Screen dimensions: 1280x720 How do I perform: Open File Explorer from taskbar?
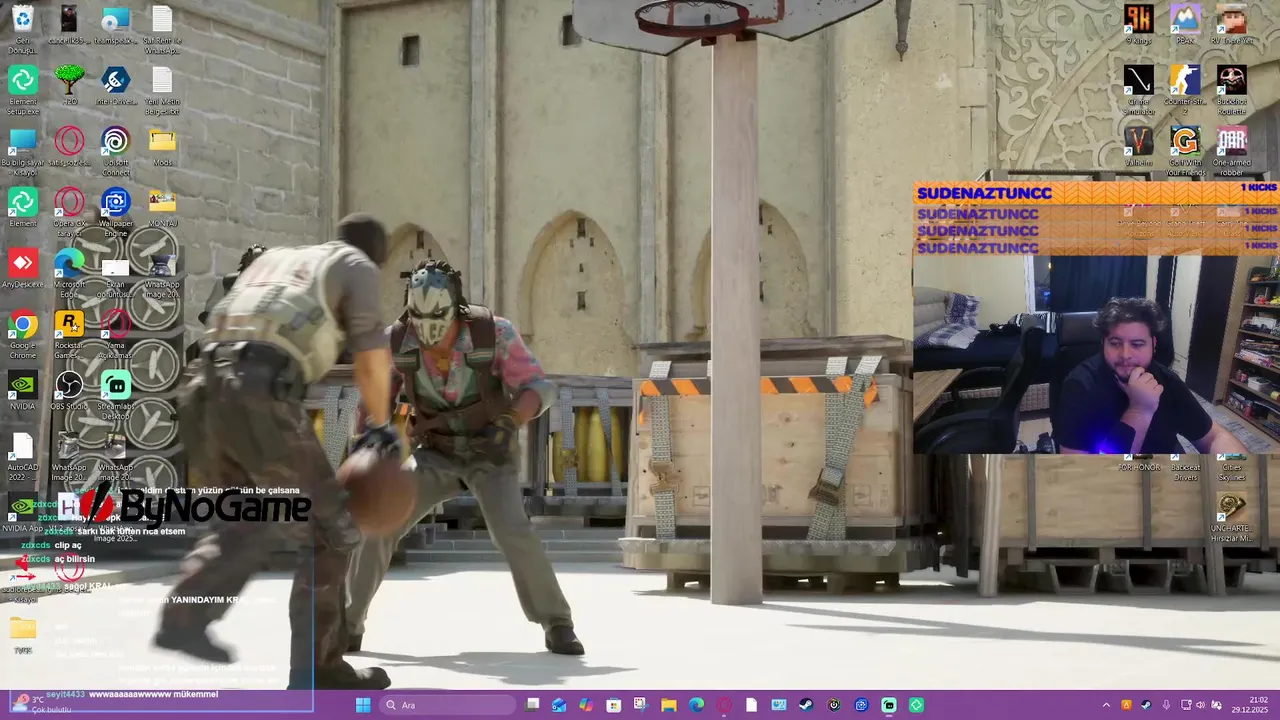click(669, 705)
